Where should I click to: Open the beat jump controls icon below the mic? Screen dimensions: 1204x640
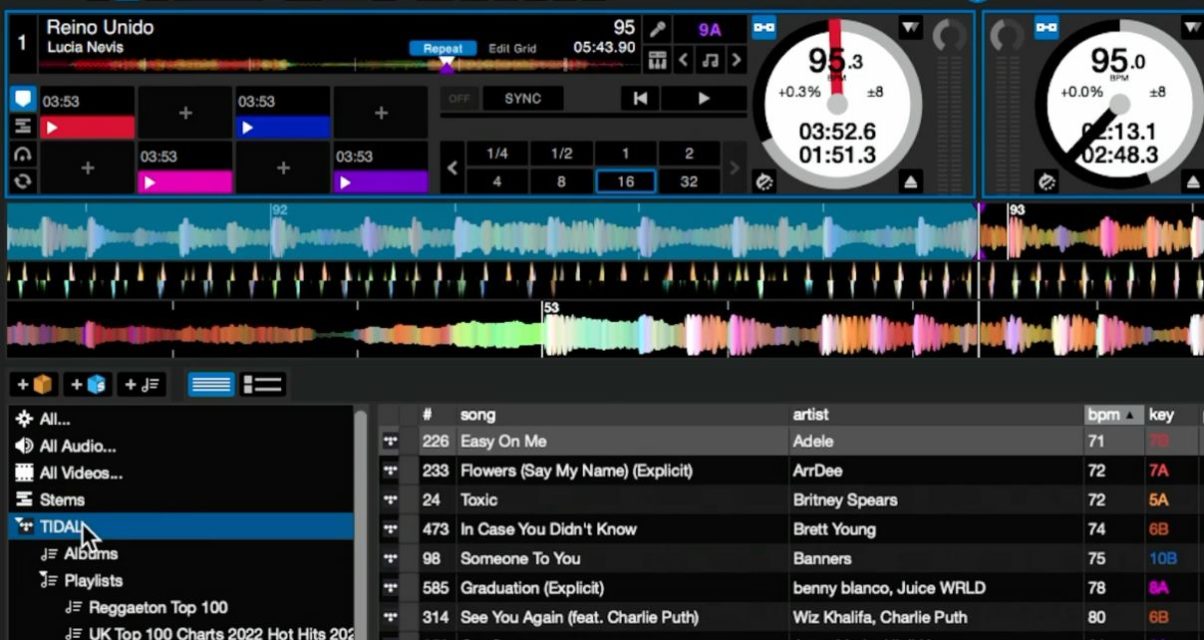tap(657, 60)
